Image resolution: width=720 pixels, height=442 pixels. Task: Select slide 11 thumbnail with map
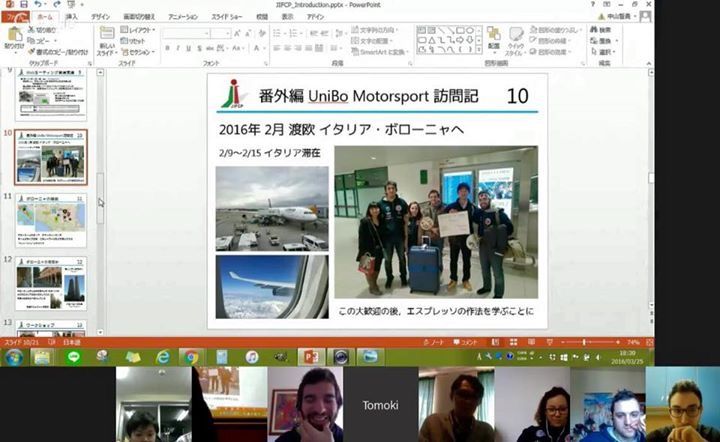51,220
